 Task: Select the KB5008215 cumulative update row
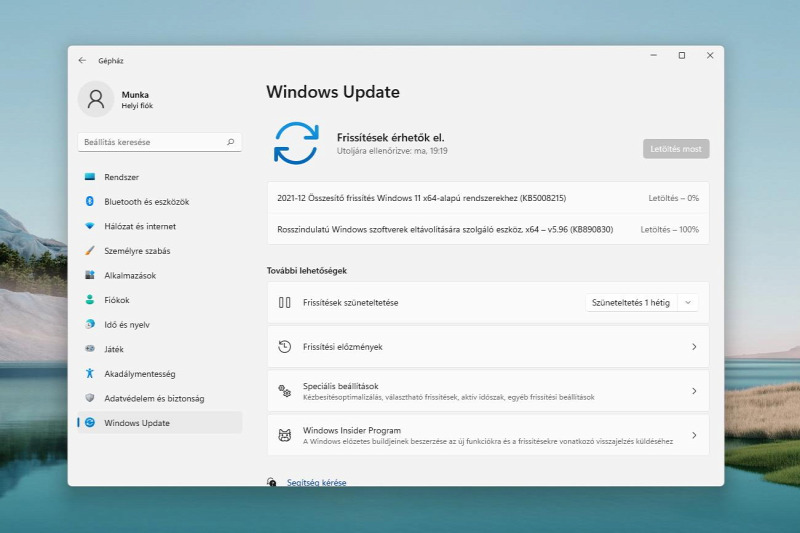488,198
